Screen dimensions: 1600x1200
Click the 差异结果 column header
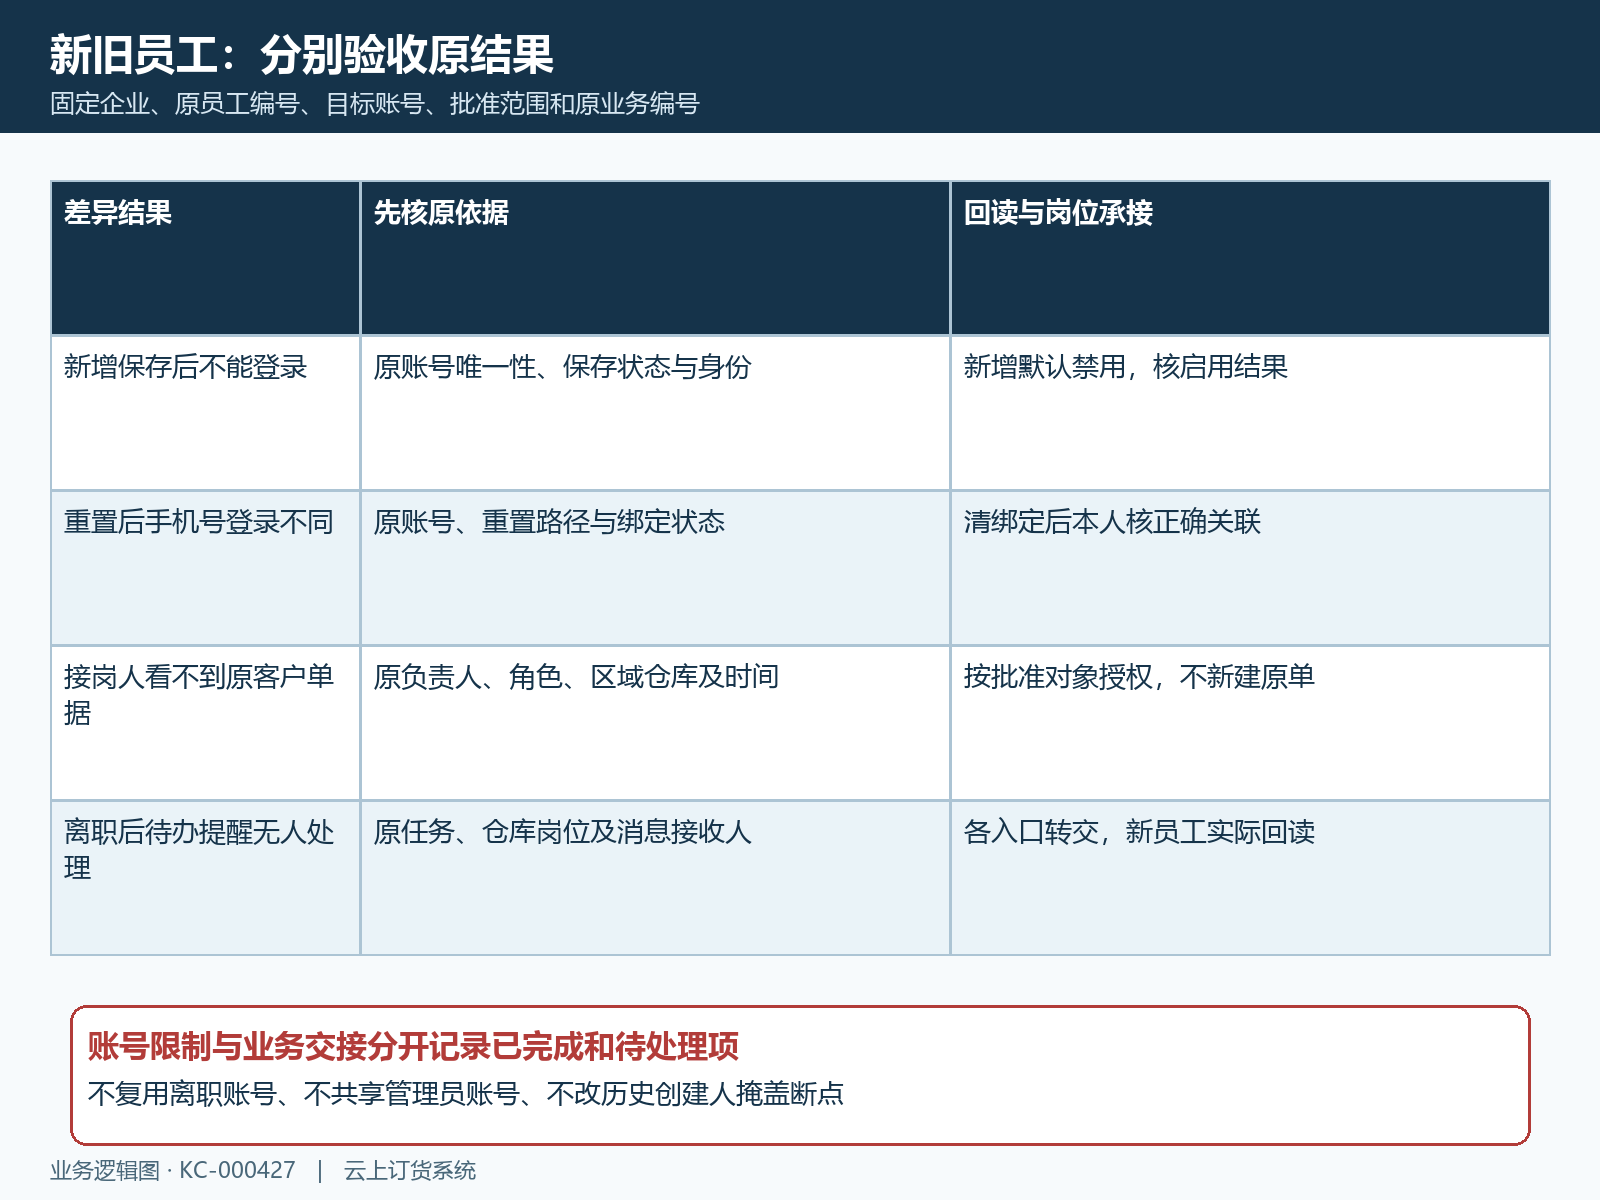(205, 258)
